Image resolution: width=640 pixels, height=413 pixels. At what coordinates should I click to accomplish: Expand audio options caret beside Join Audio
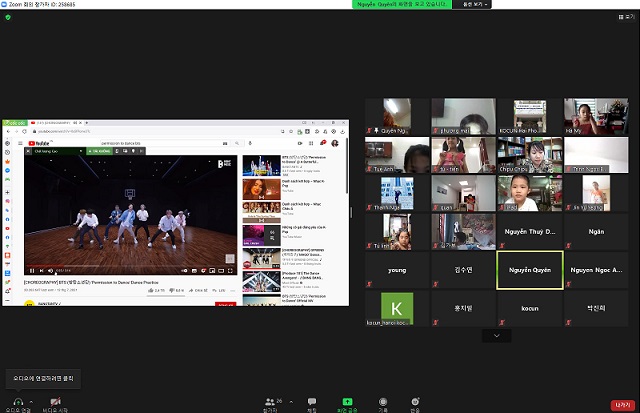[x=31, y=402]
